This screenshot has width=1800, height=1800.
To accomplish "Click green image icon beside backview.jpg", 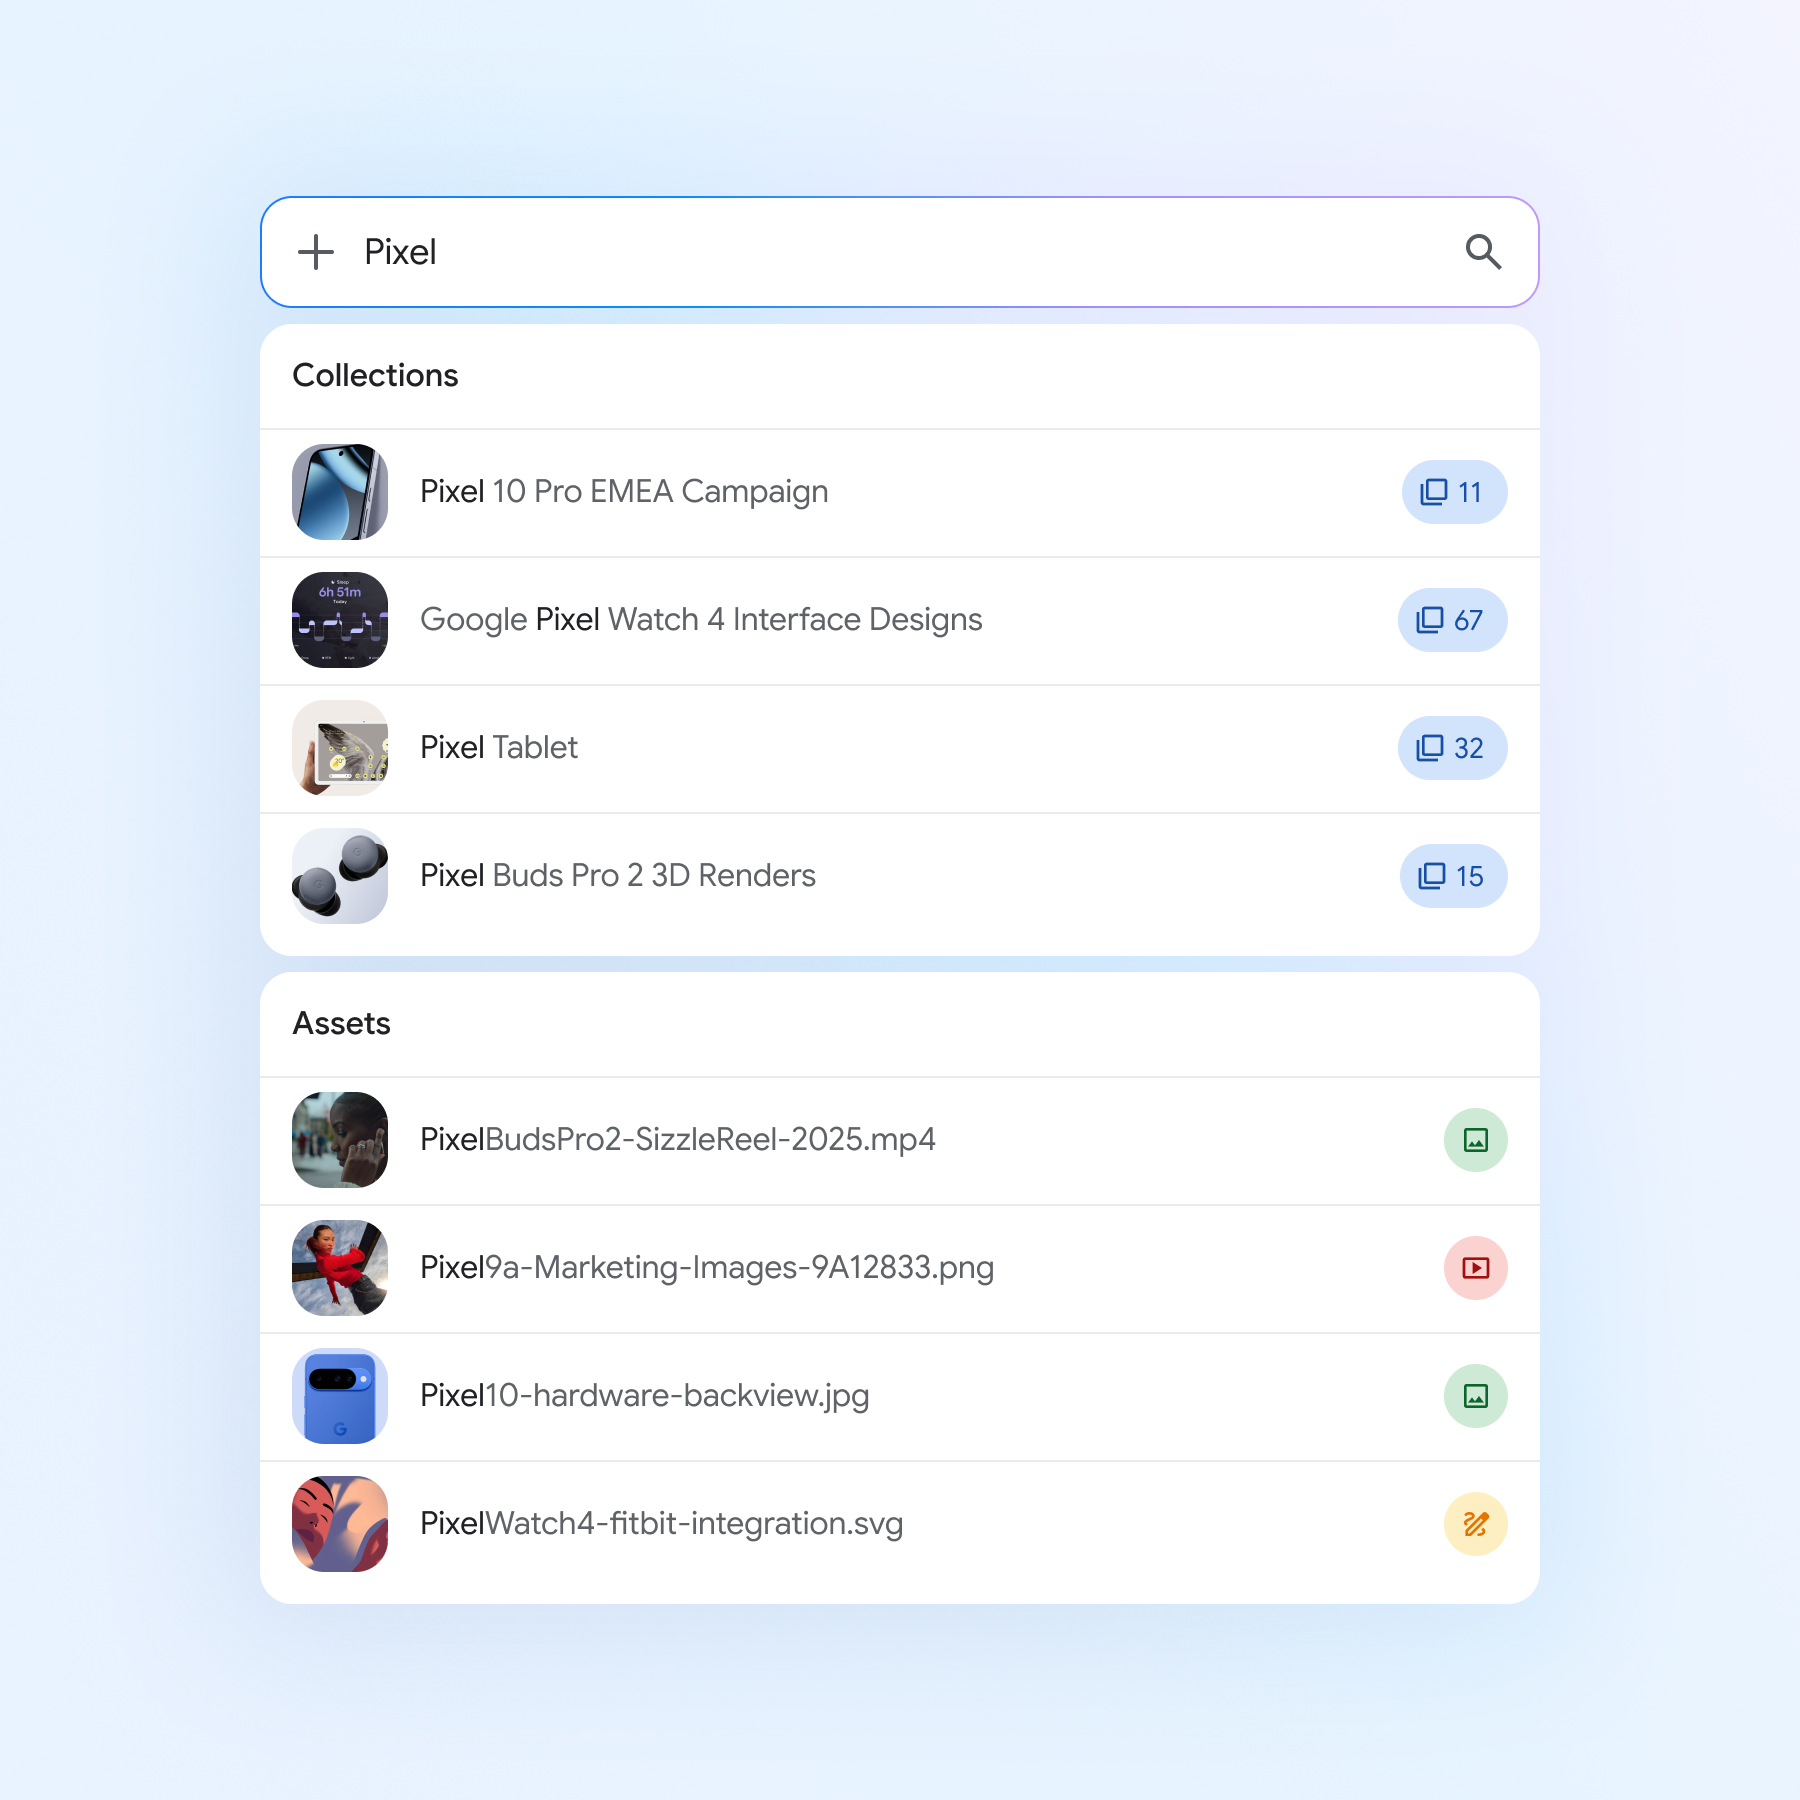I will point(1475,1396).
